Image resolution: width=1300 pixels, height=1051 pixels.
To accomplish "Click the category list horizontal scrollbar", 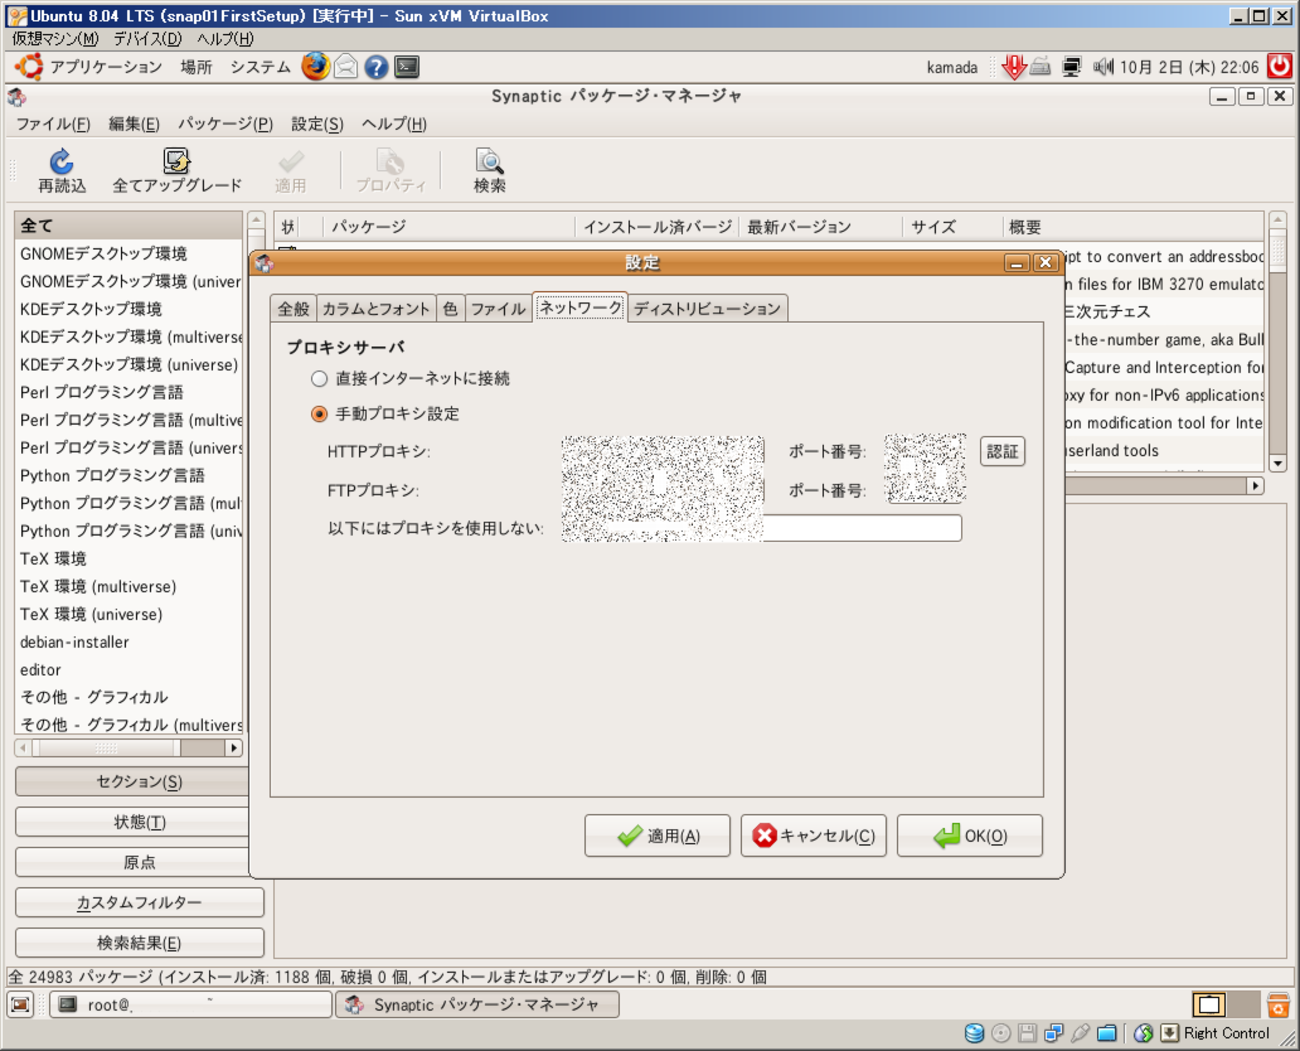I will (129, 748).
